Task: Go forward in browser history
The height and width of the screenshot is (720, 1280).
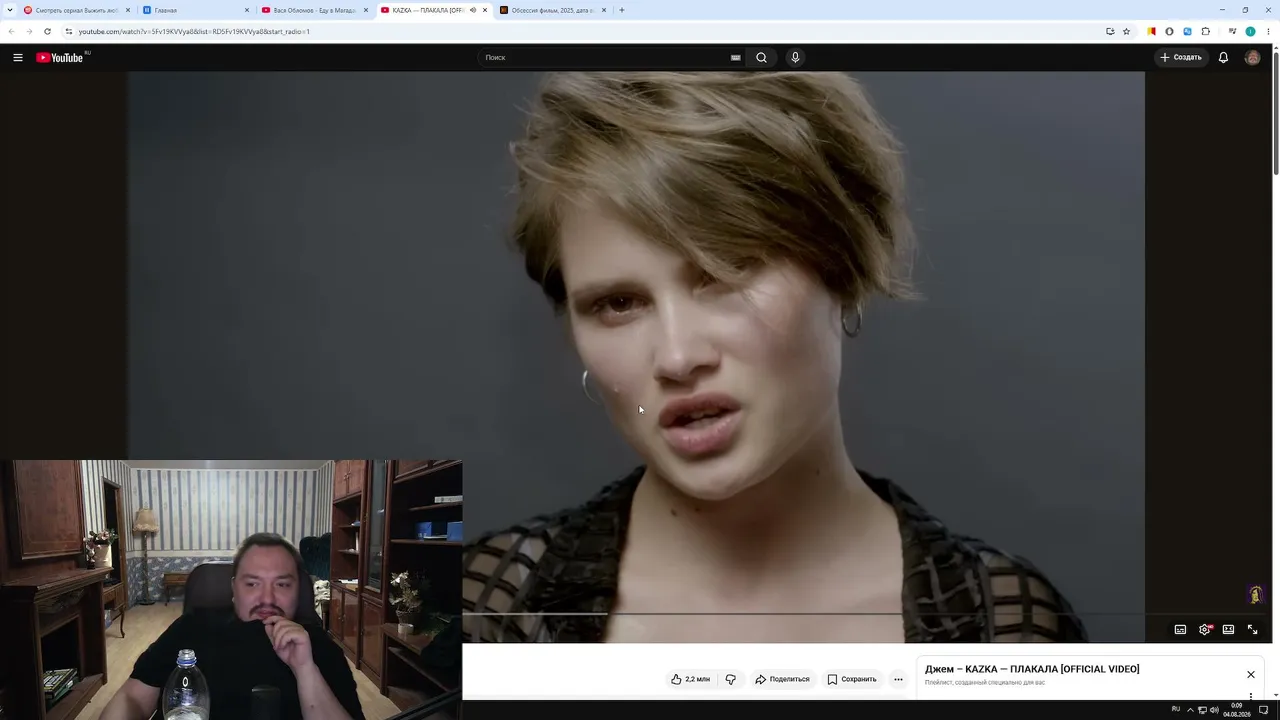Action: coord(28,31)
